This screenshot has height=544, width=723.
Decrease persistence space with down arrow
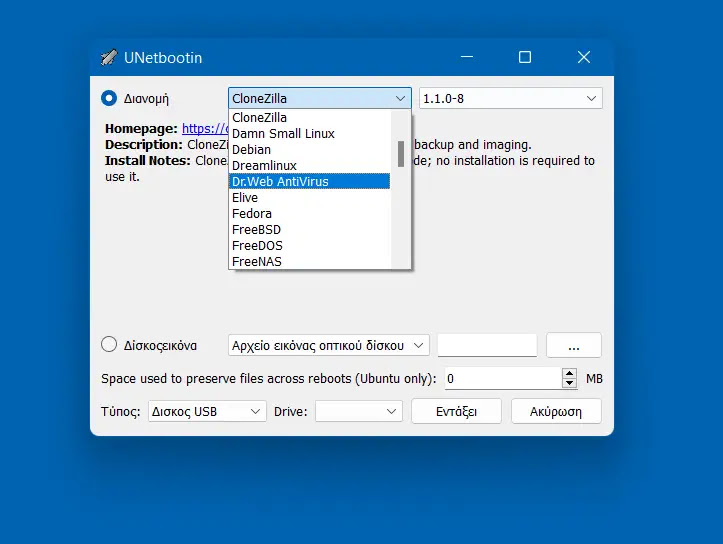[569, 384]
